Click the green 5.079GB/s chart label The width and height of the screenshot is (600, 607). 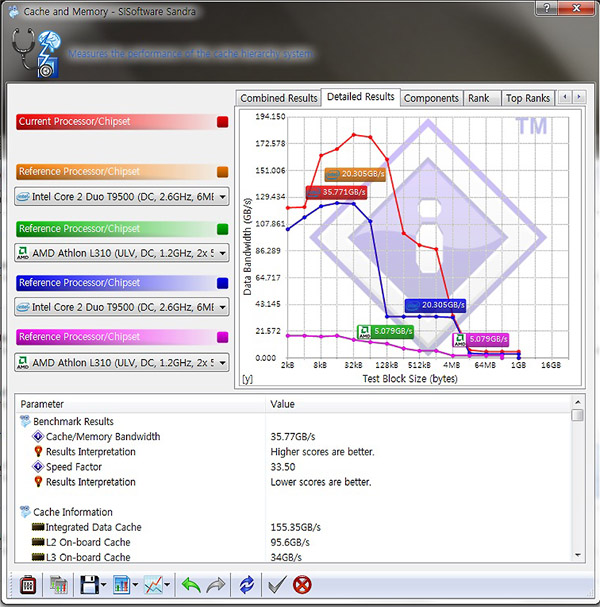(x=385, y=331)
